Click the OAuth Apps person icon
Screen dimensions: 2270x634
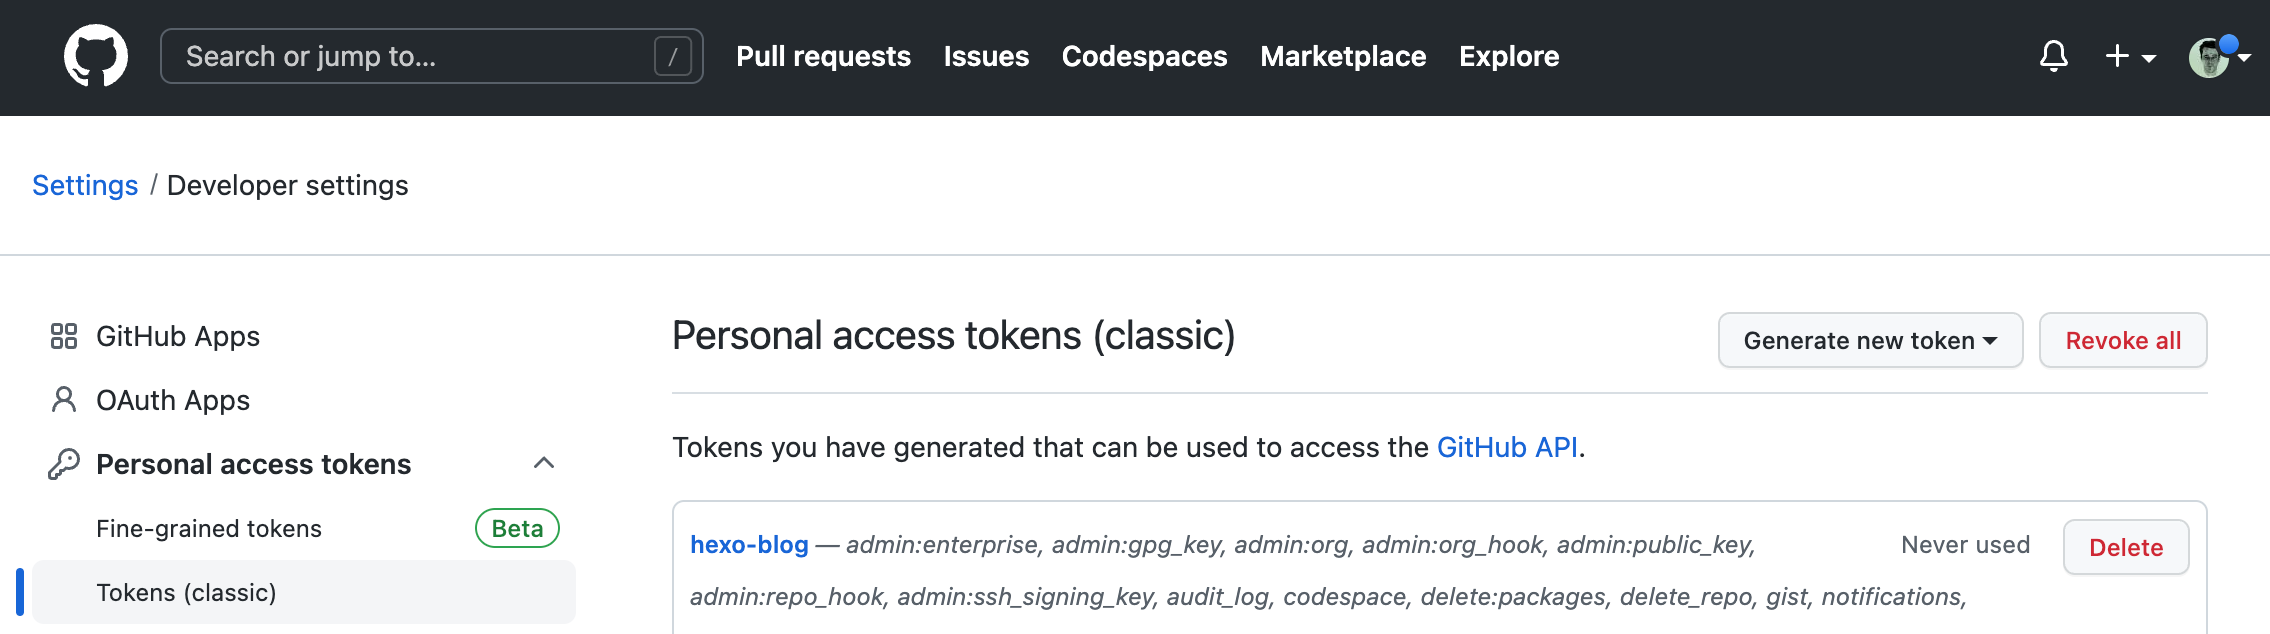pyautogui.click(x=64, y=400)
